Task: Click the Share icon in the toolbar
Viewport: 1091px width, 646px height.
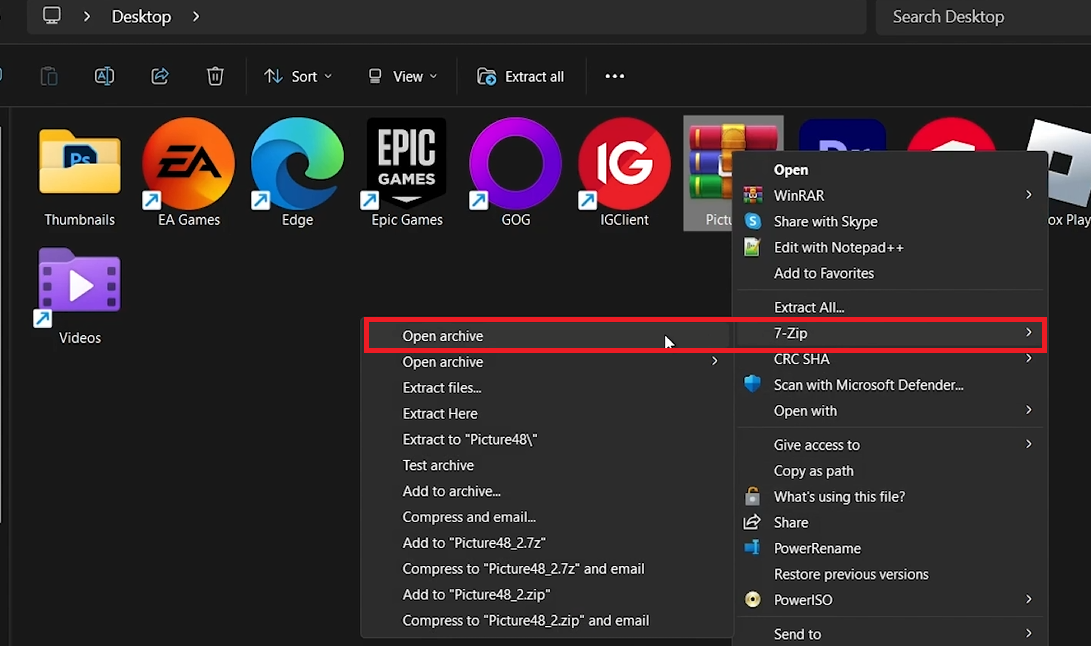Action: pos(159,76)
